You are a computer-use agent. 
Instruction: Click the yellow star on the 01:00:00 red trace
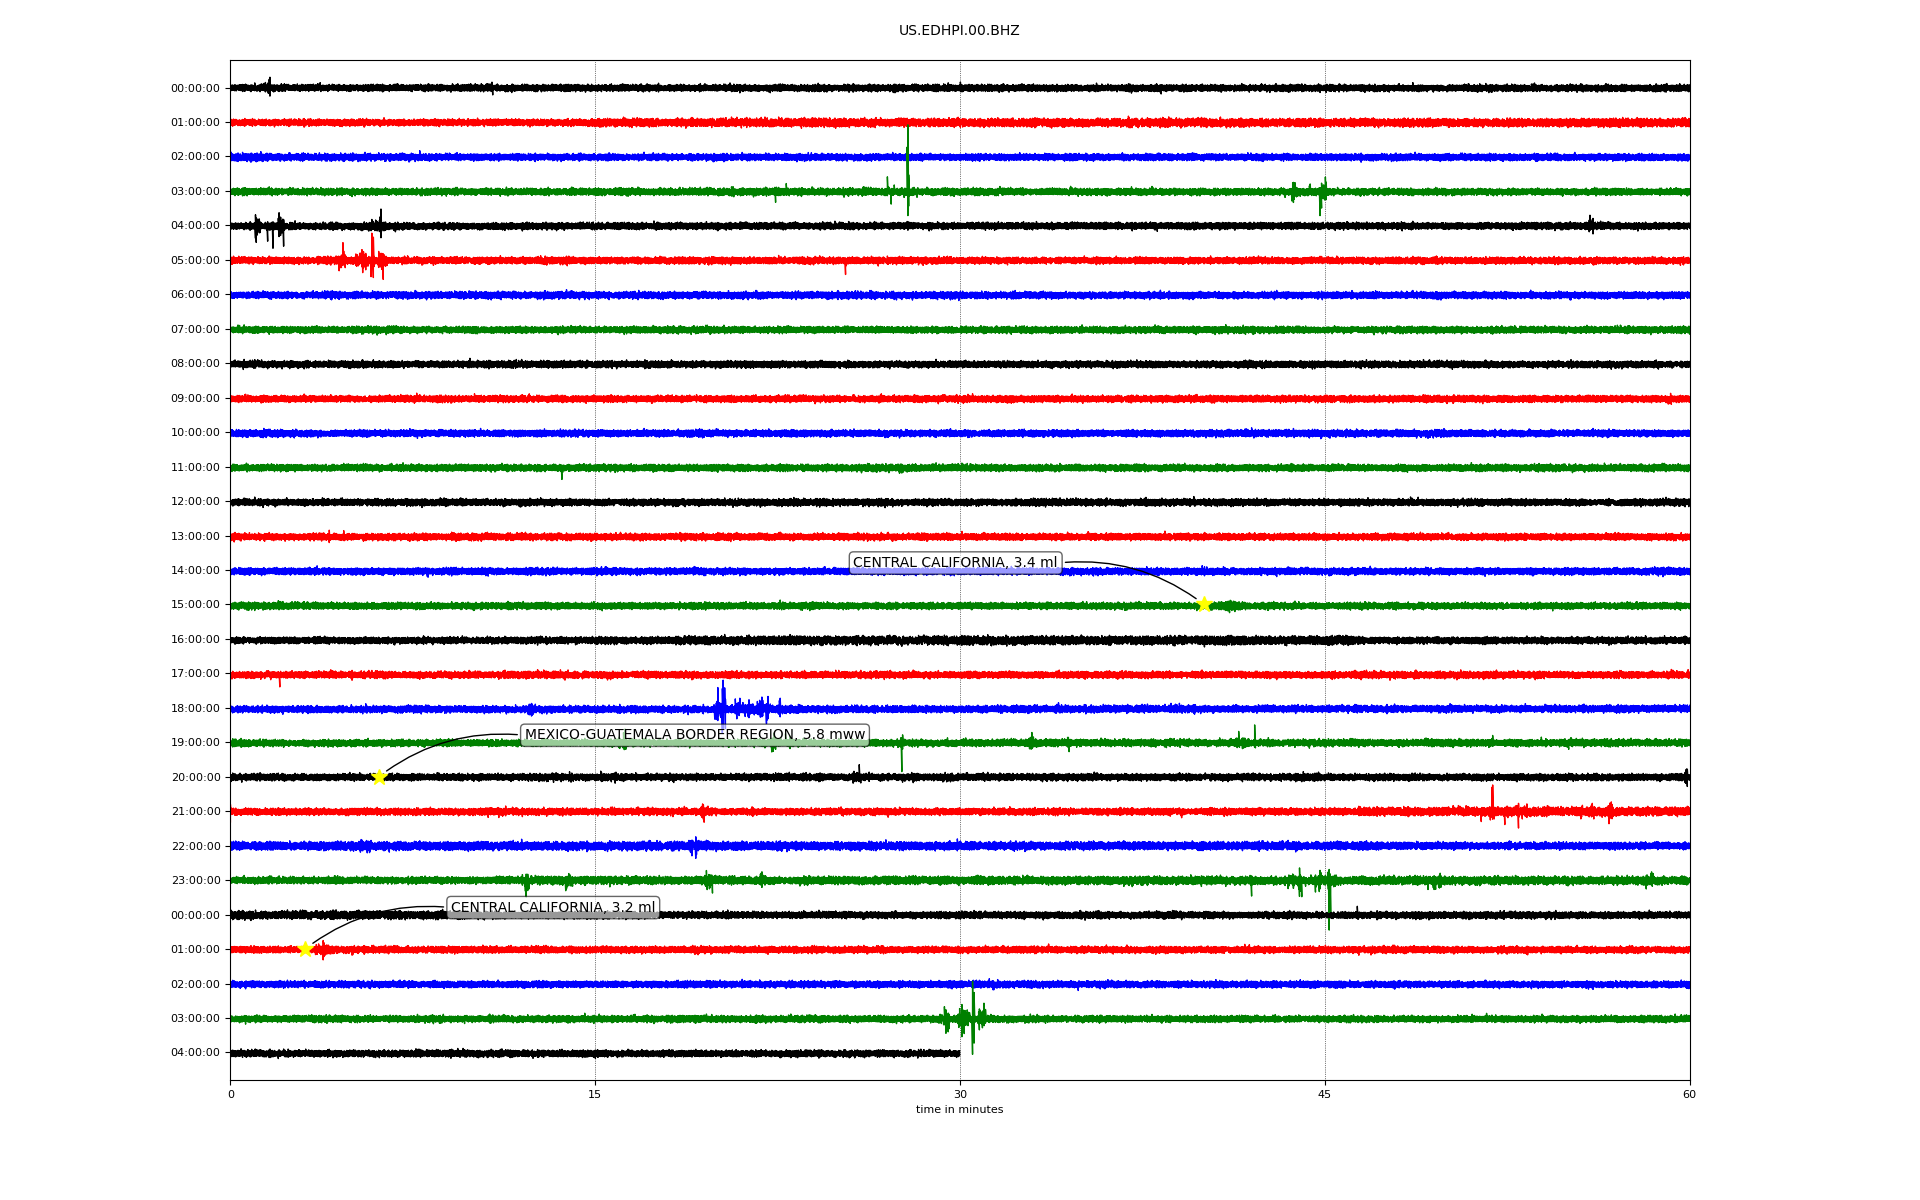(306, 949)
